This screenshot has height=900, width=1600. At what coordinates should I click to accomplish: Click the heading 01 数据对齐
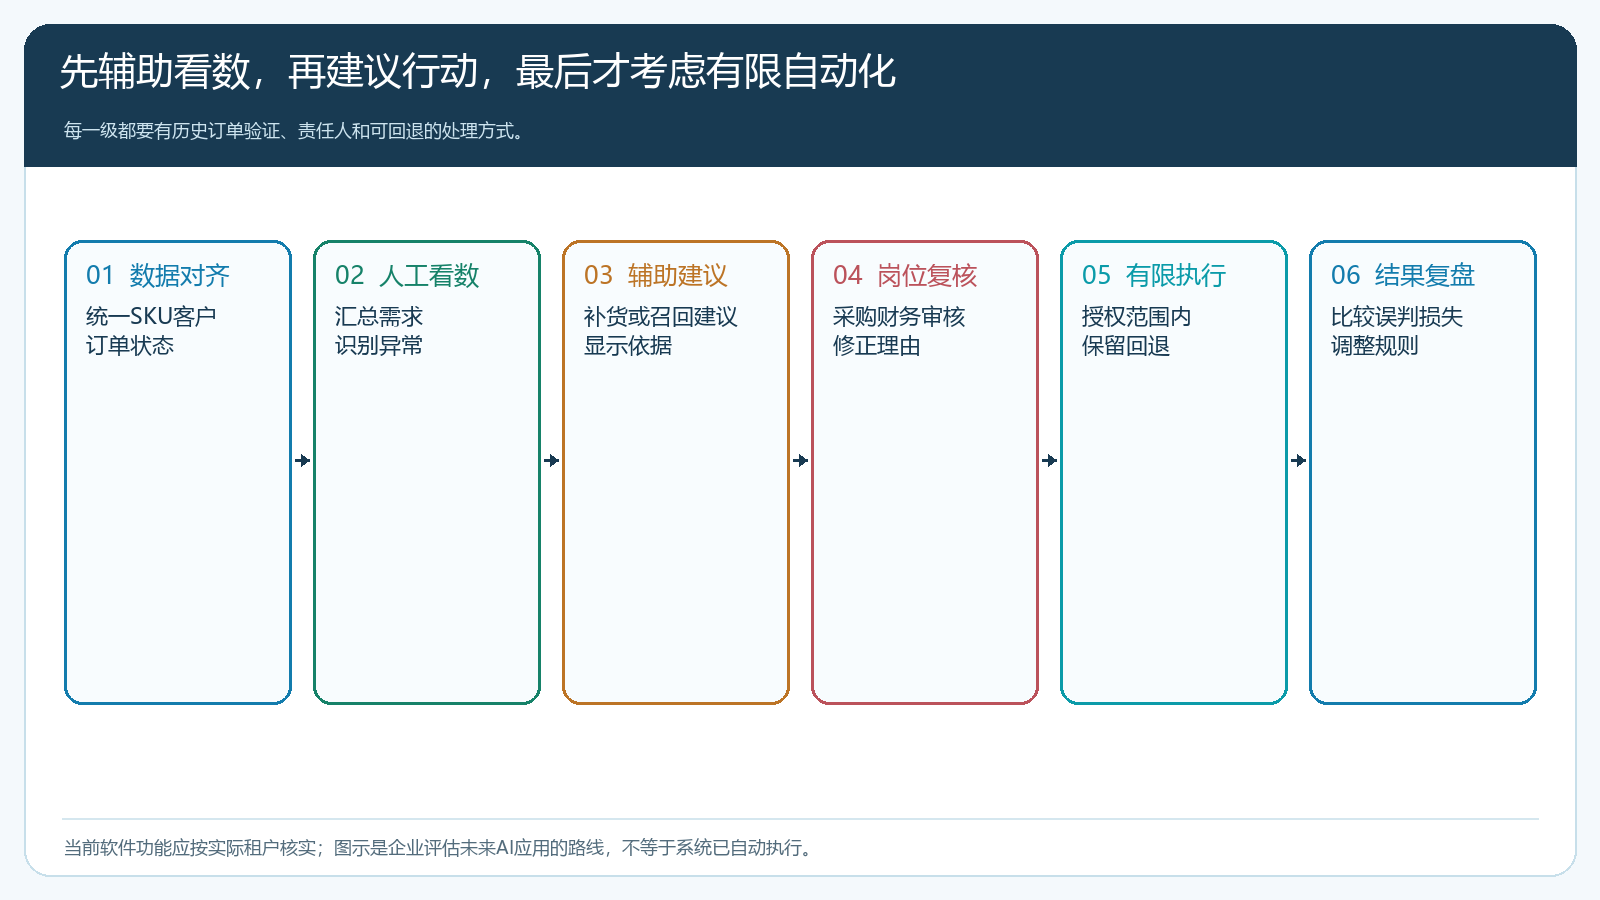click(x=158, y=275)
